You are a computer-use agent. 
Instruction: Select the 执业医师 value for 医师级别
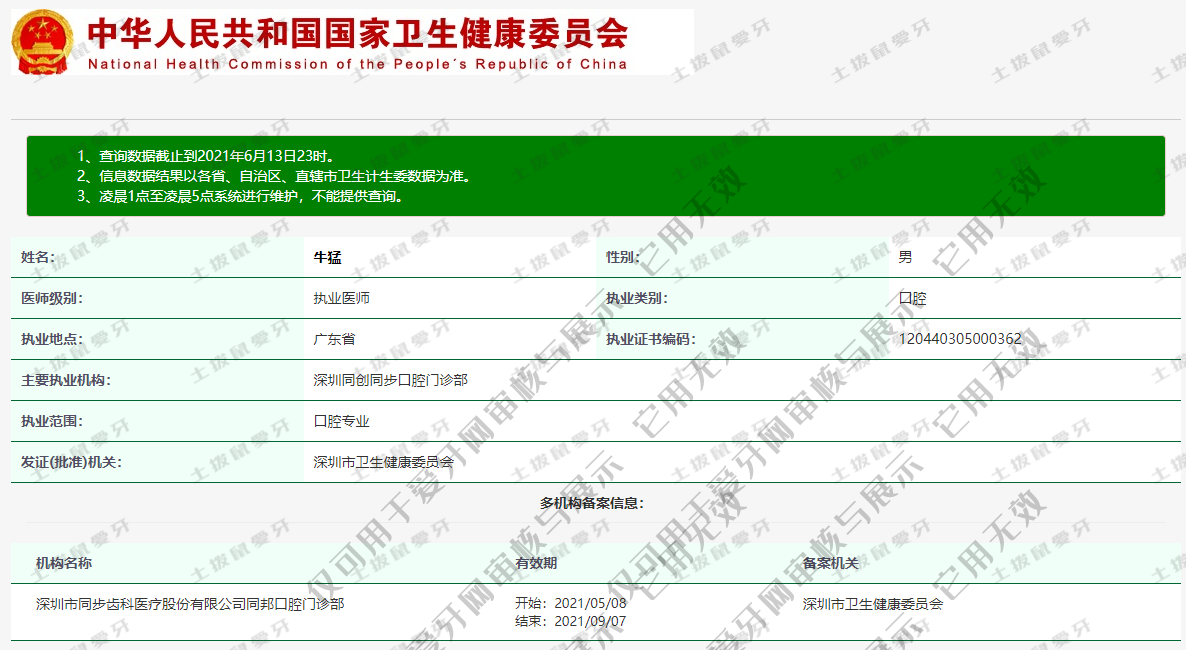coord(341,298)
